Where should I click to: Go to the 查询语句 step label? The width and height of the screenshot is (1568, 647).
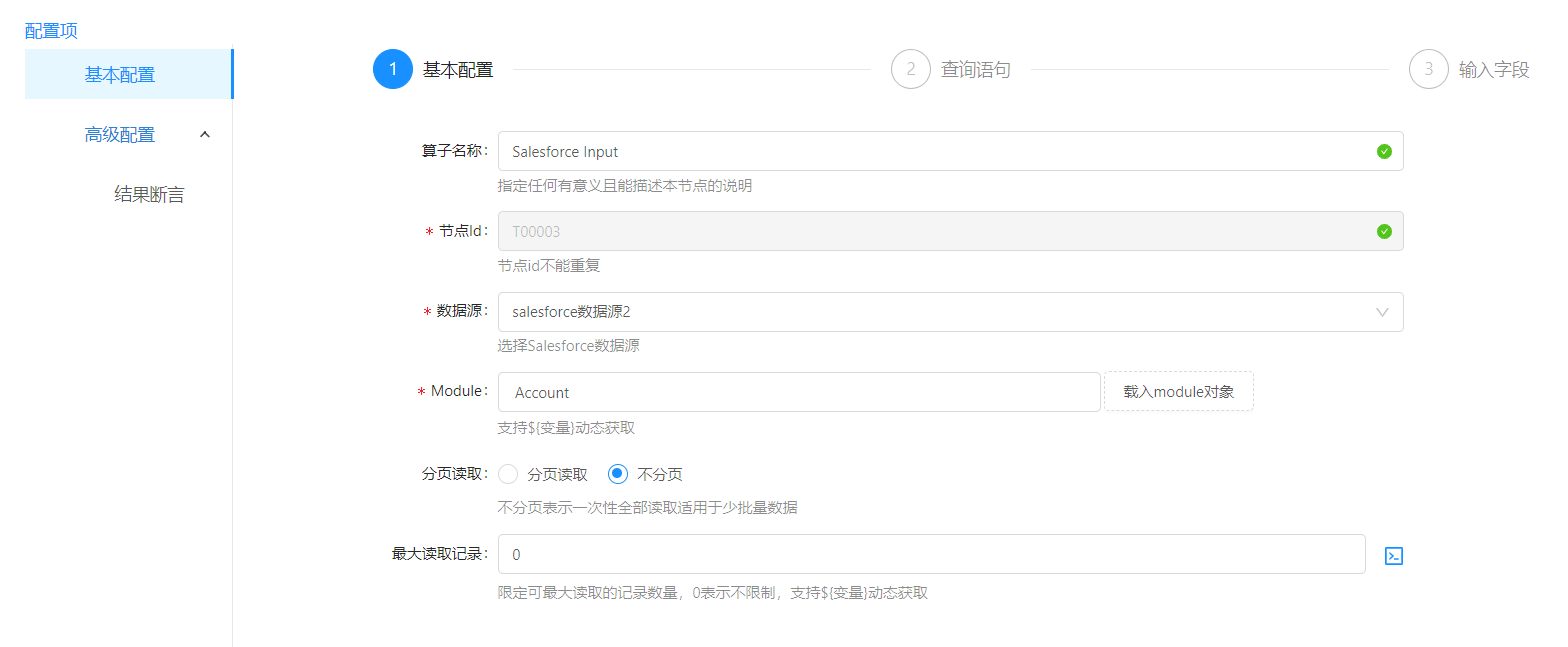tap(975, 70)
